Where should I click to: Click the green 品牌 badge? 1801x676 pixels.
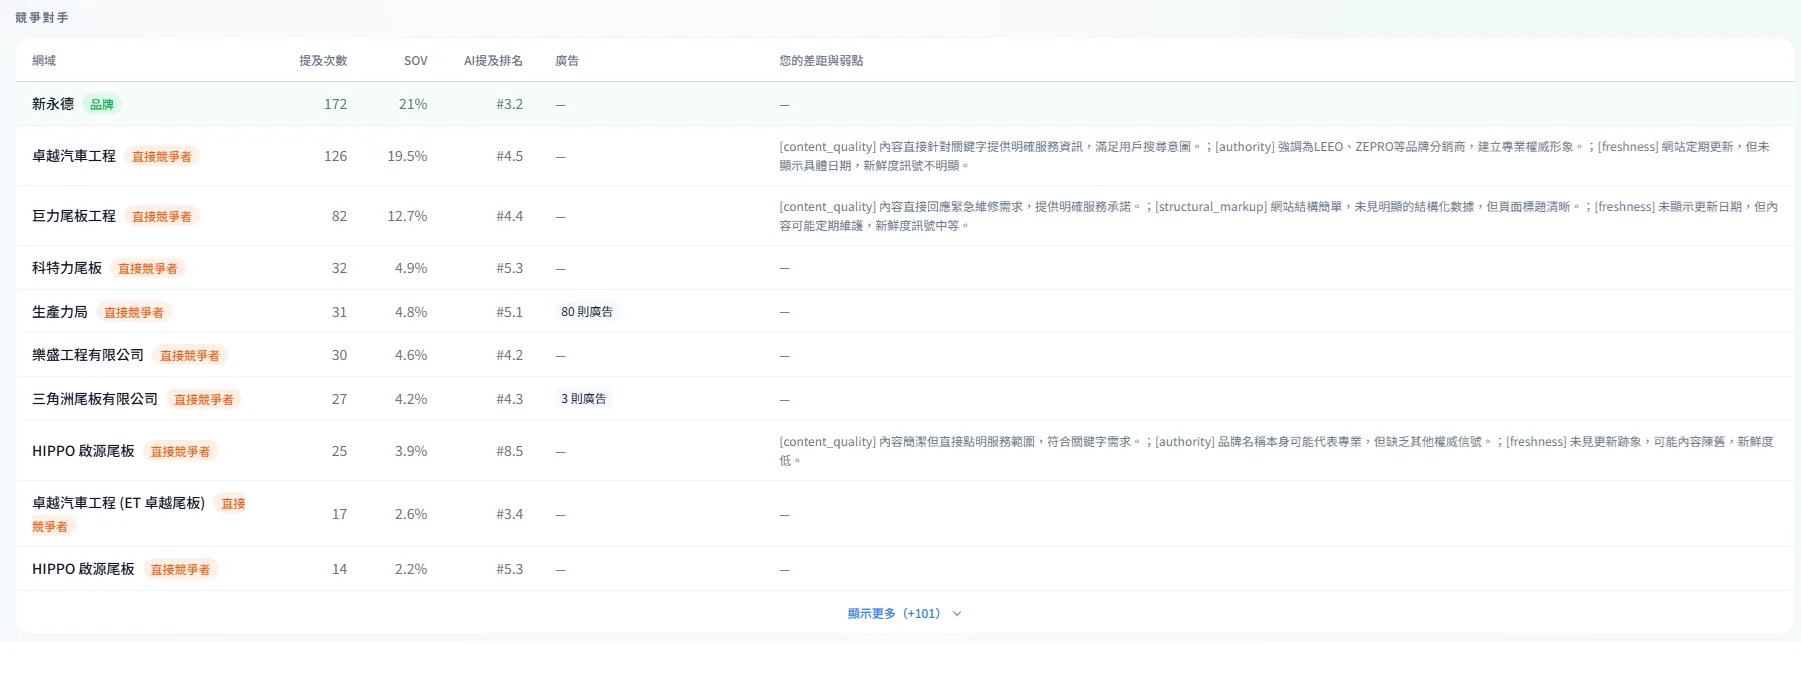102,104
